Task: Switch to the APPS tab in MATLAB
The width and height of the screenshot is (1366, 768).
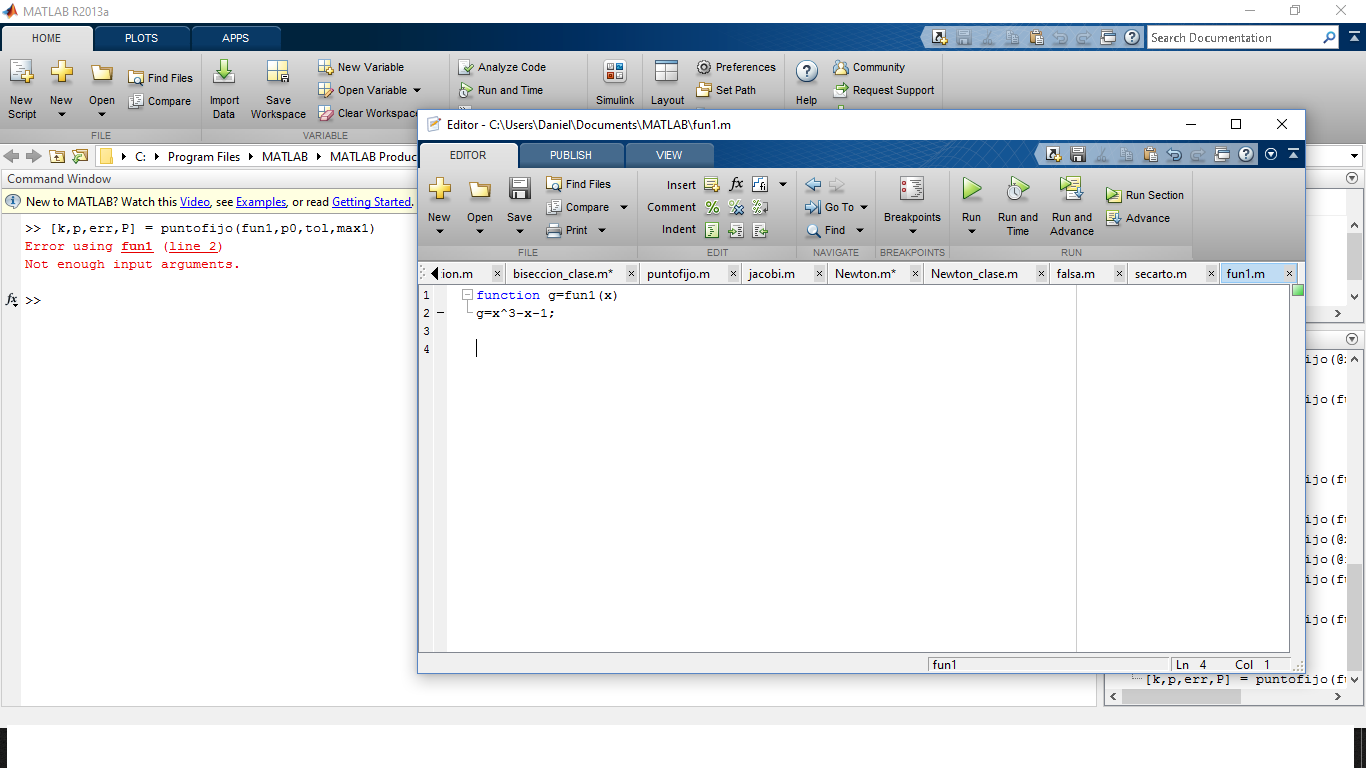Action: click(236, 38)
